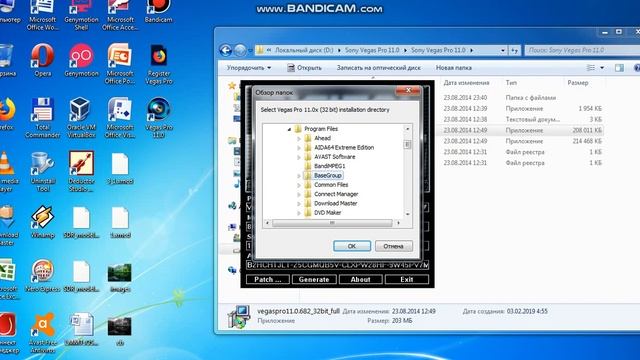Expand the Connect Manager folder node
Viewport: 640px width, 360px height.
[299, 195]
